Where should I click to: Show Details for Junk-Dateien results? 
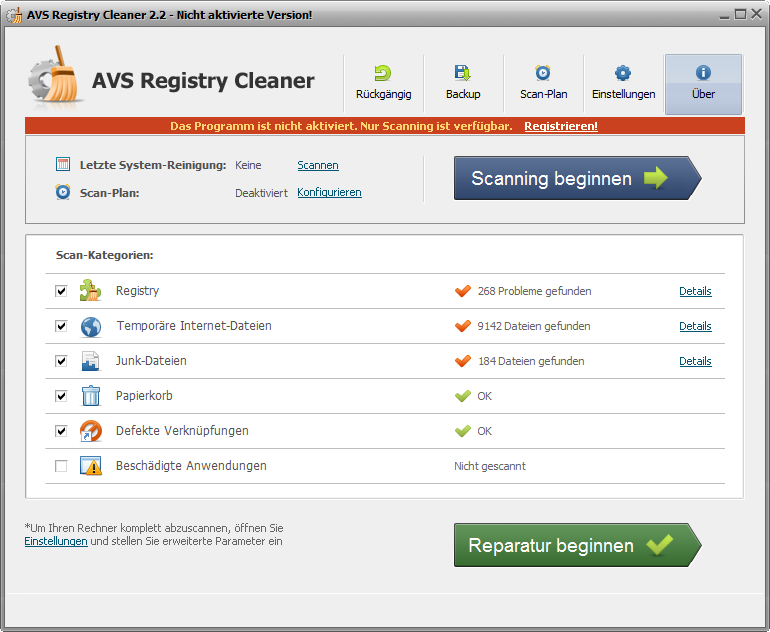pyautogui.click(x=695, y=361)
